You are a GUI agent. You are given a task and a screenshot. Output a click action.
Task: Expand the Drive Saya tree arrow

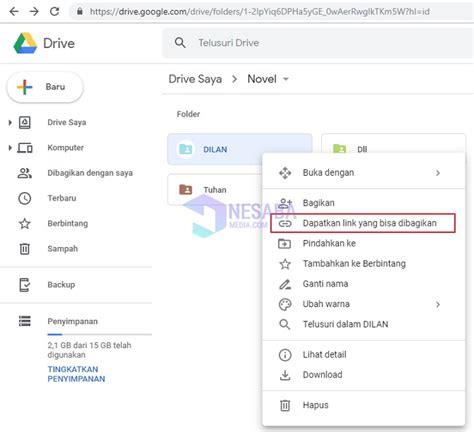click(10, 123)
